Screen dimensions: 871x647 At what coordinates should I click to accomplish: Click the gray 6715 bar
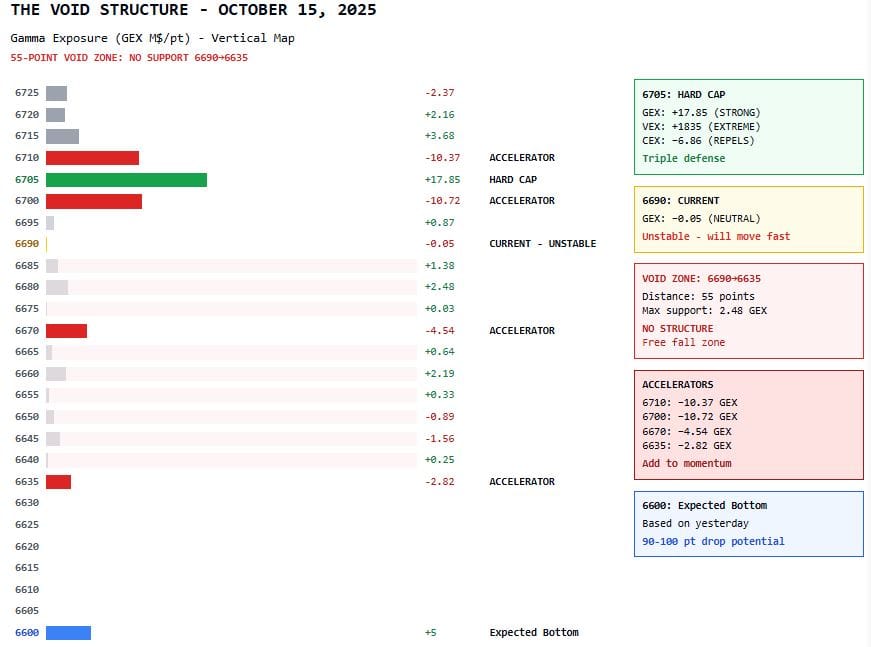coord(64,135)
